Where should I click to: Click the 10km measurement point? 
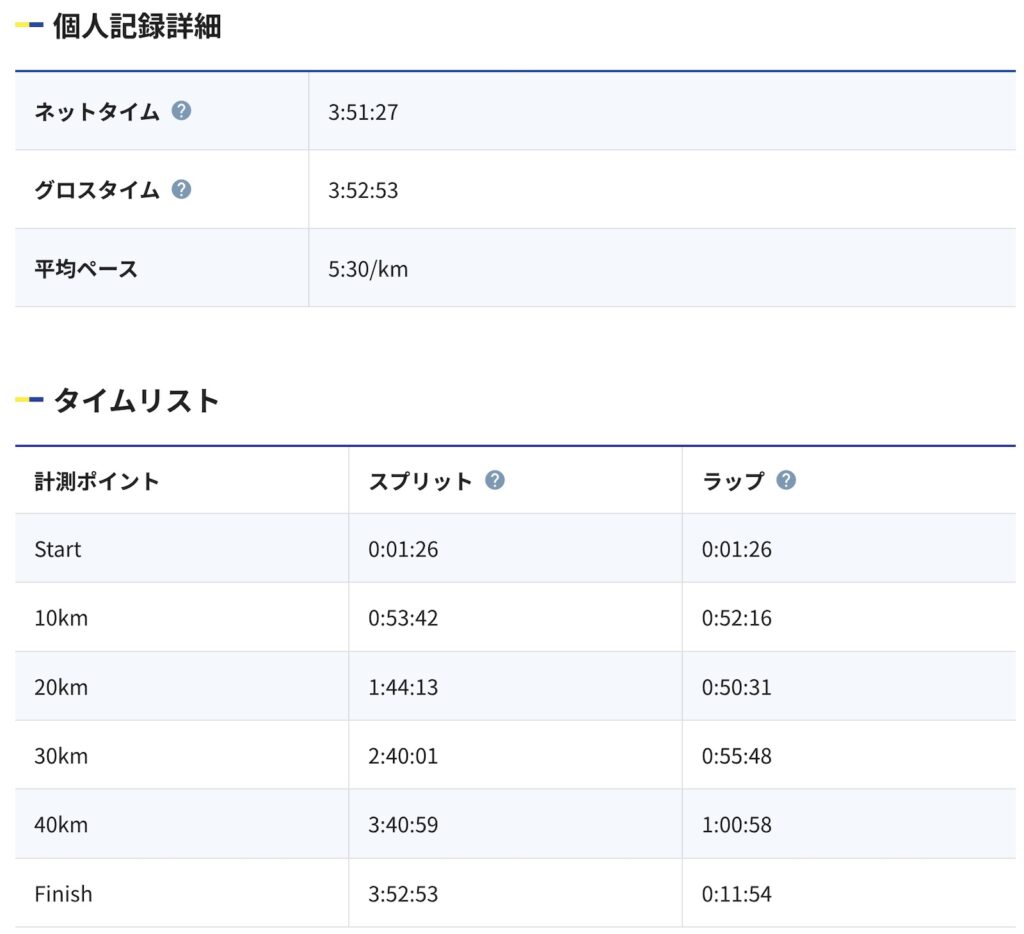61,618
